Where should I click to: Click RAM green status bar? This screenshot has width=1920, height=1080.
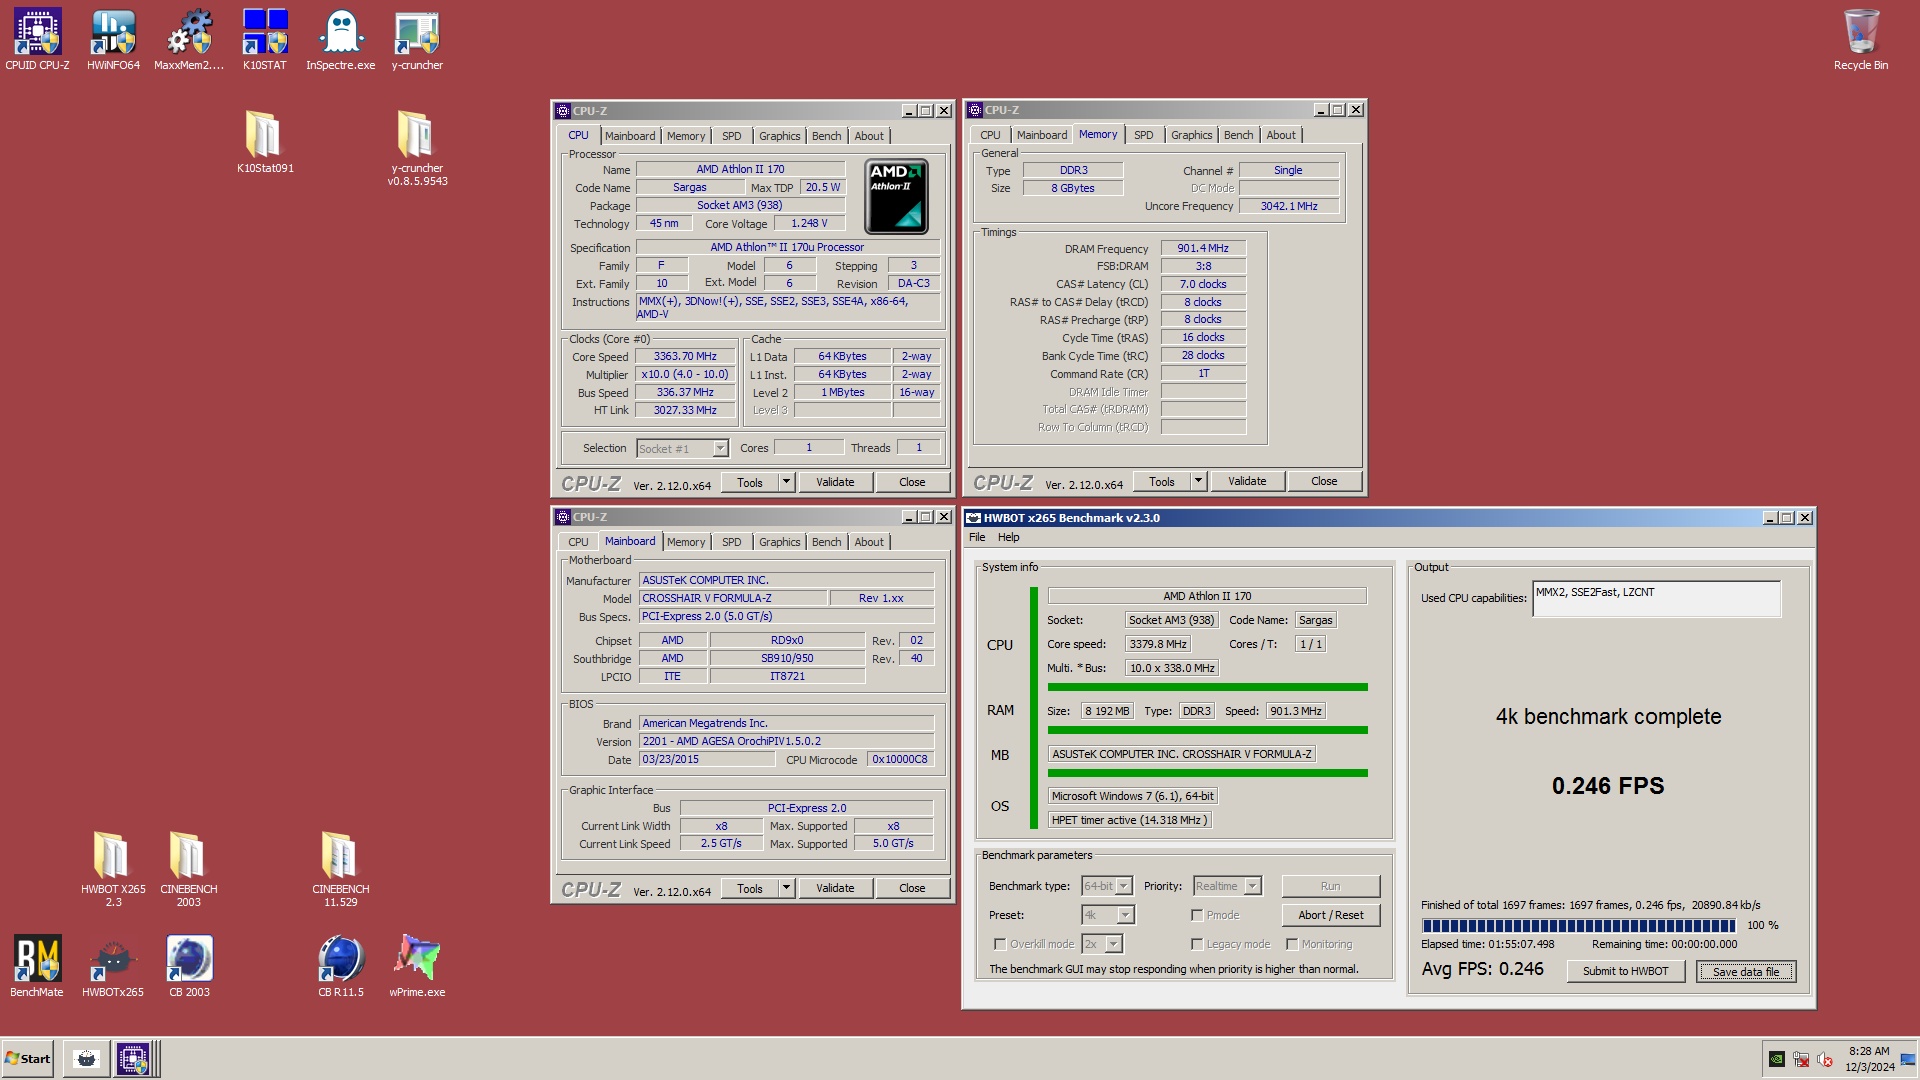pos(1207,730)
